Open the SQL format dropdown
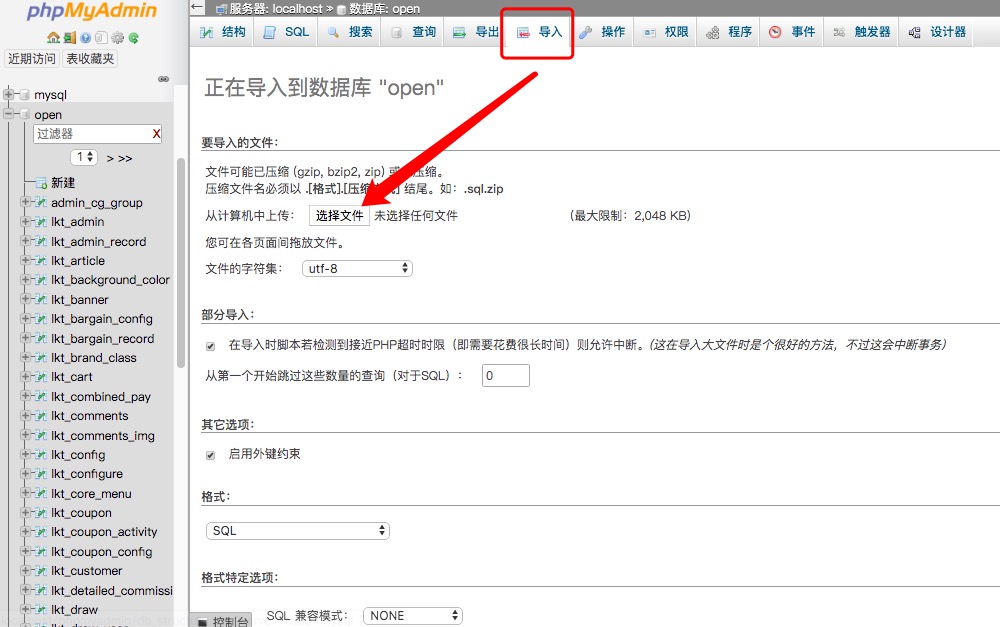This screenshot has width=1000, height=627. click(298, 531)
